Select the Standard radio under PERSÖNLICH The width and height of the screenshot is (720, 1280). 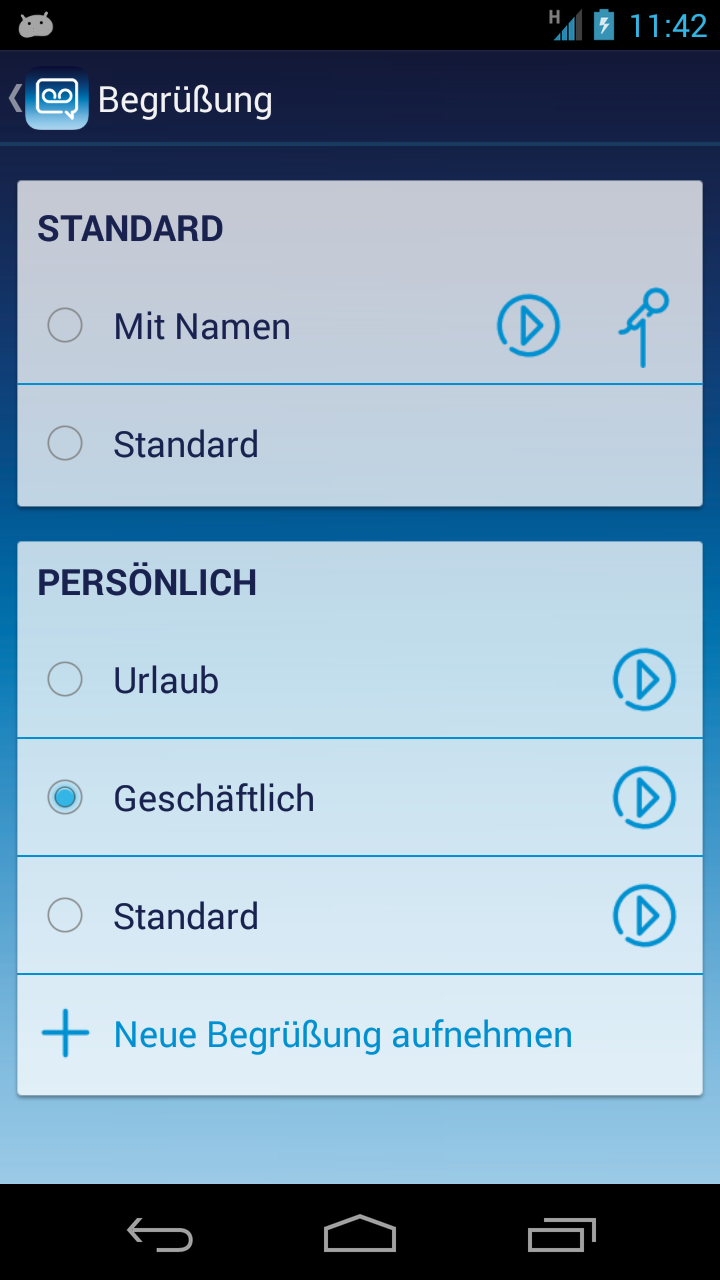pyautogui.click(x=65, y=916)
